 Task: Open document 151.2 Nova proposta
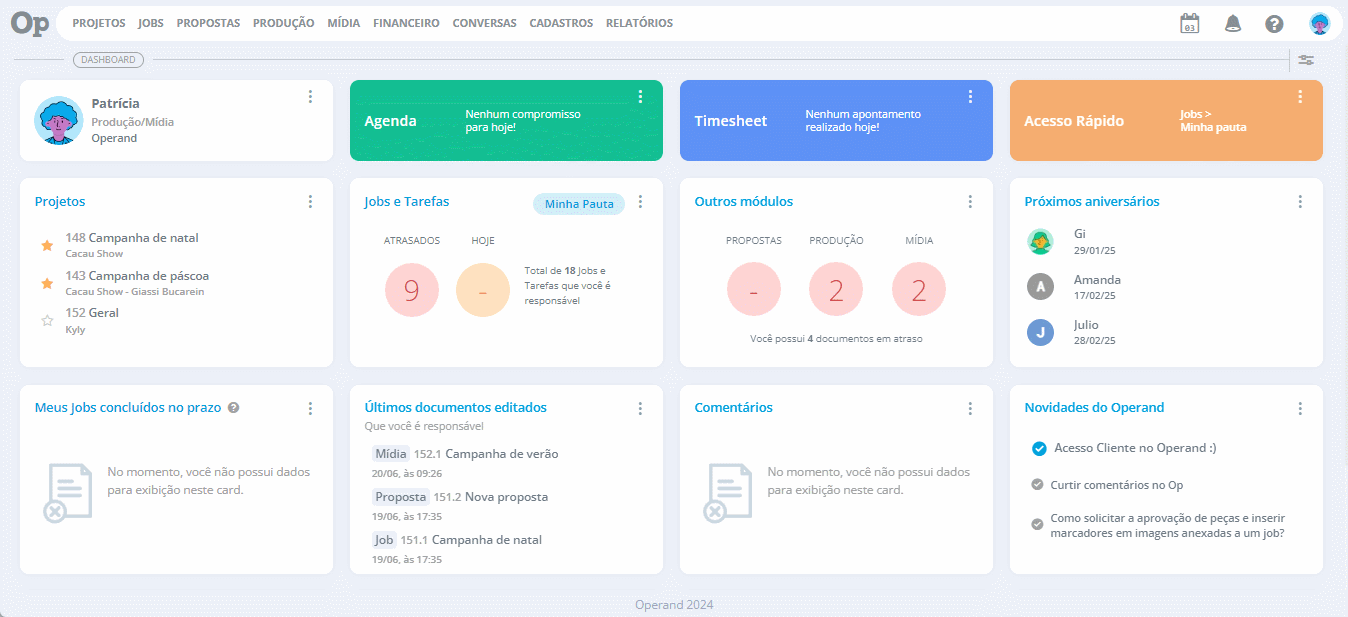[491, 497]
